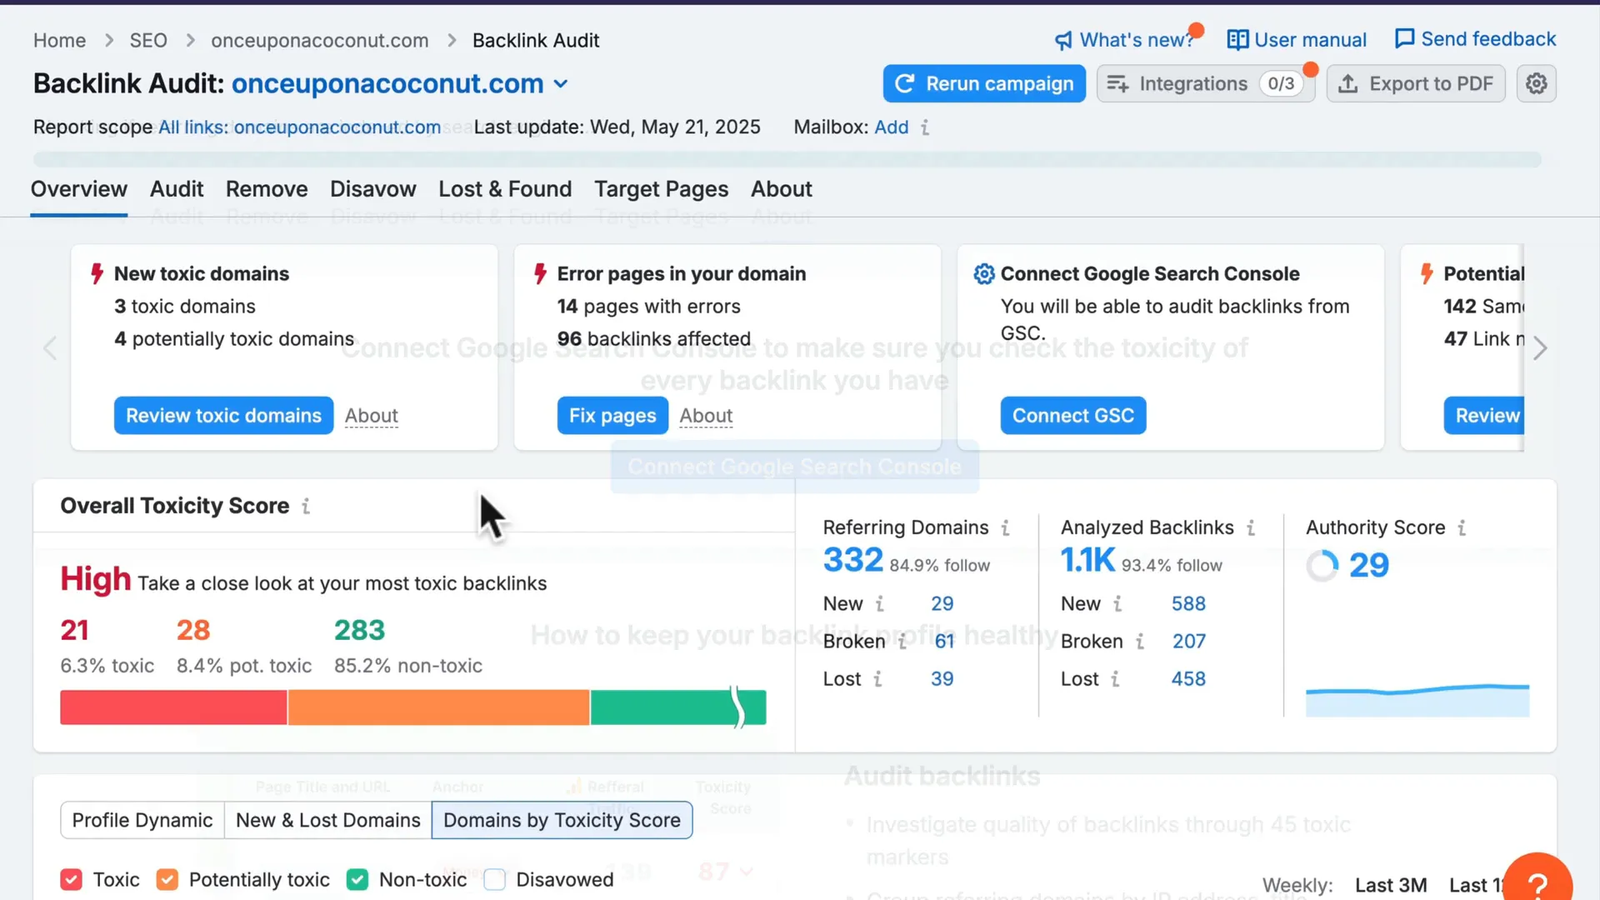Open All links: onceuponacoconut.com report scope
The height and width of the screenshot is (900, 1600).
coord(299,128)
